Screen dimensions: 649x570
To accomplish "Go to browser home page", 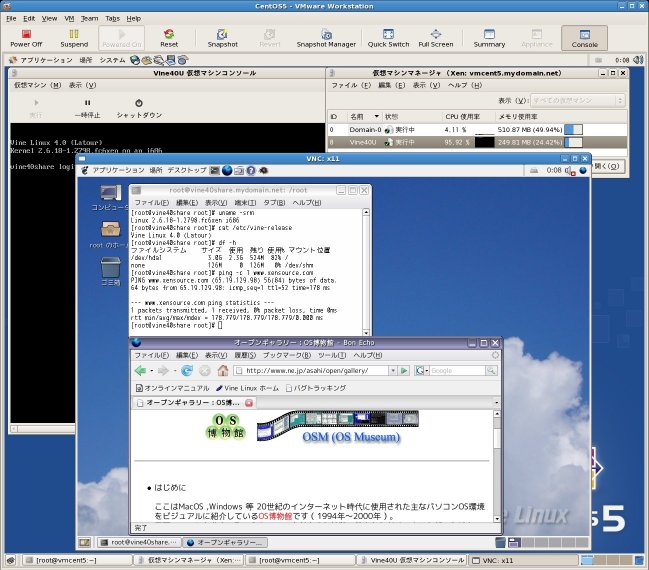I will click(x=223, y=370).
